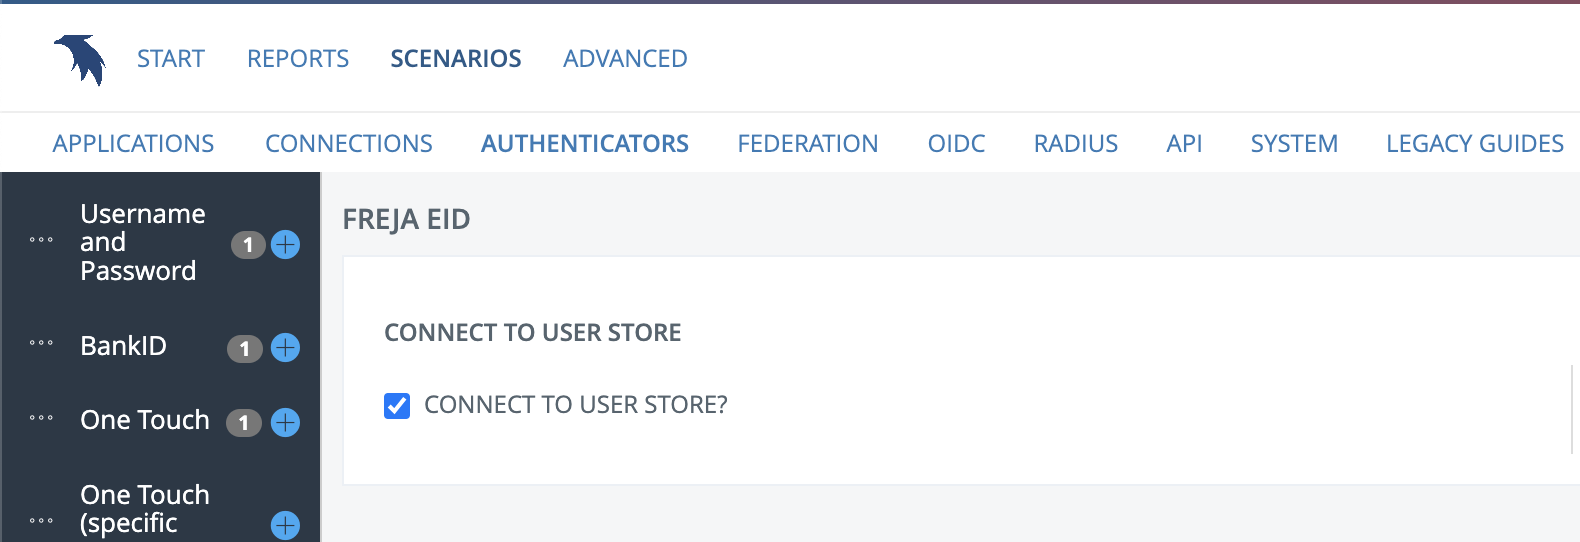Click plus beside One Touch (specific

[285, 525]
